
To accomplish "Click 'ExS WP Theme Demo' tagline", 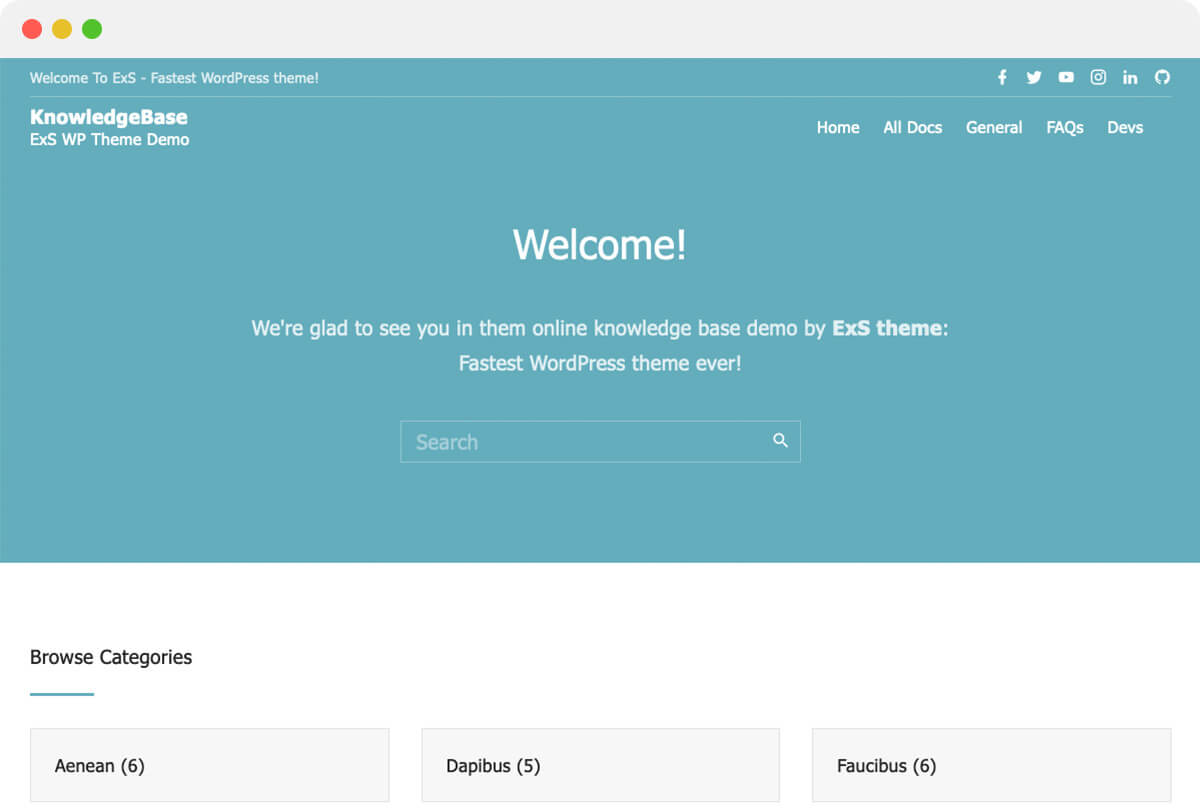I will pyautogui.click(x=110, y=140).
